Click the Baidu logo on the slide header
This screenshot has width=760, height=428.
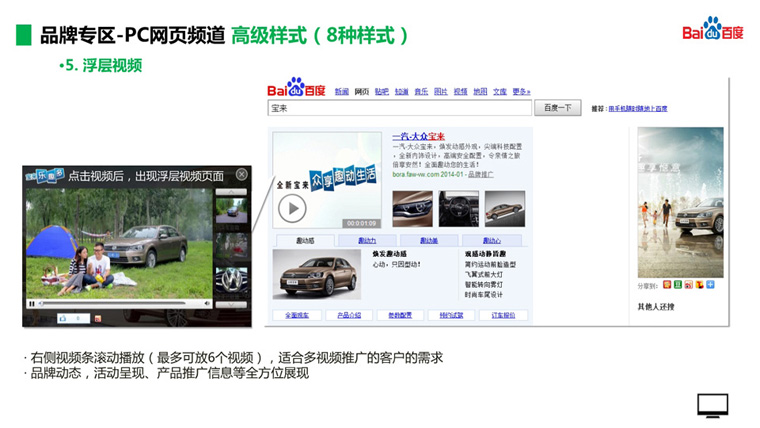click(x=712, y=29)
